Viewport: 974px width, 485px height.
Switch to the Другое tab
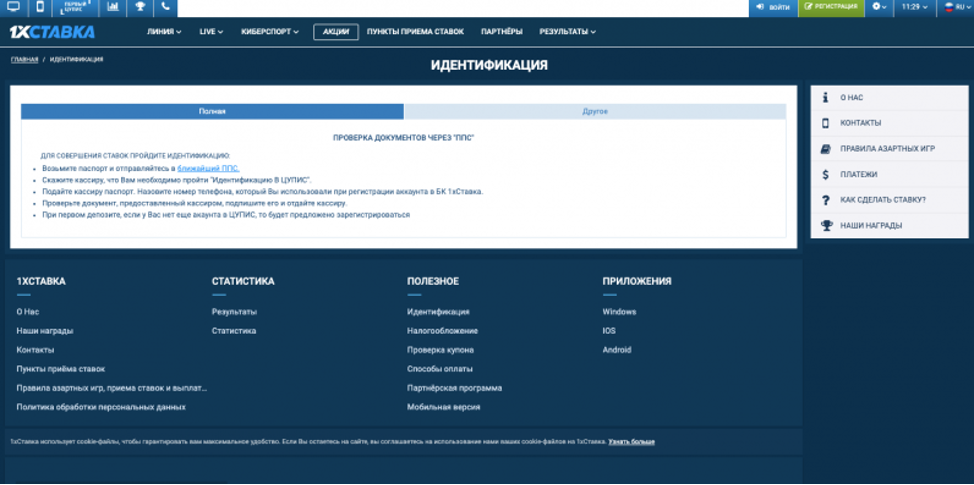pos(595,112)
